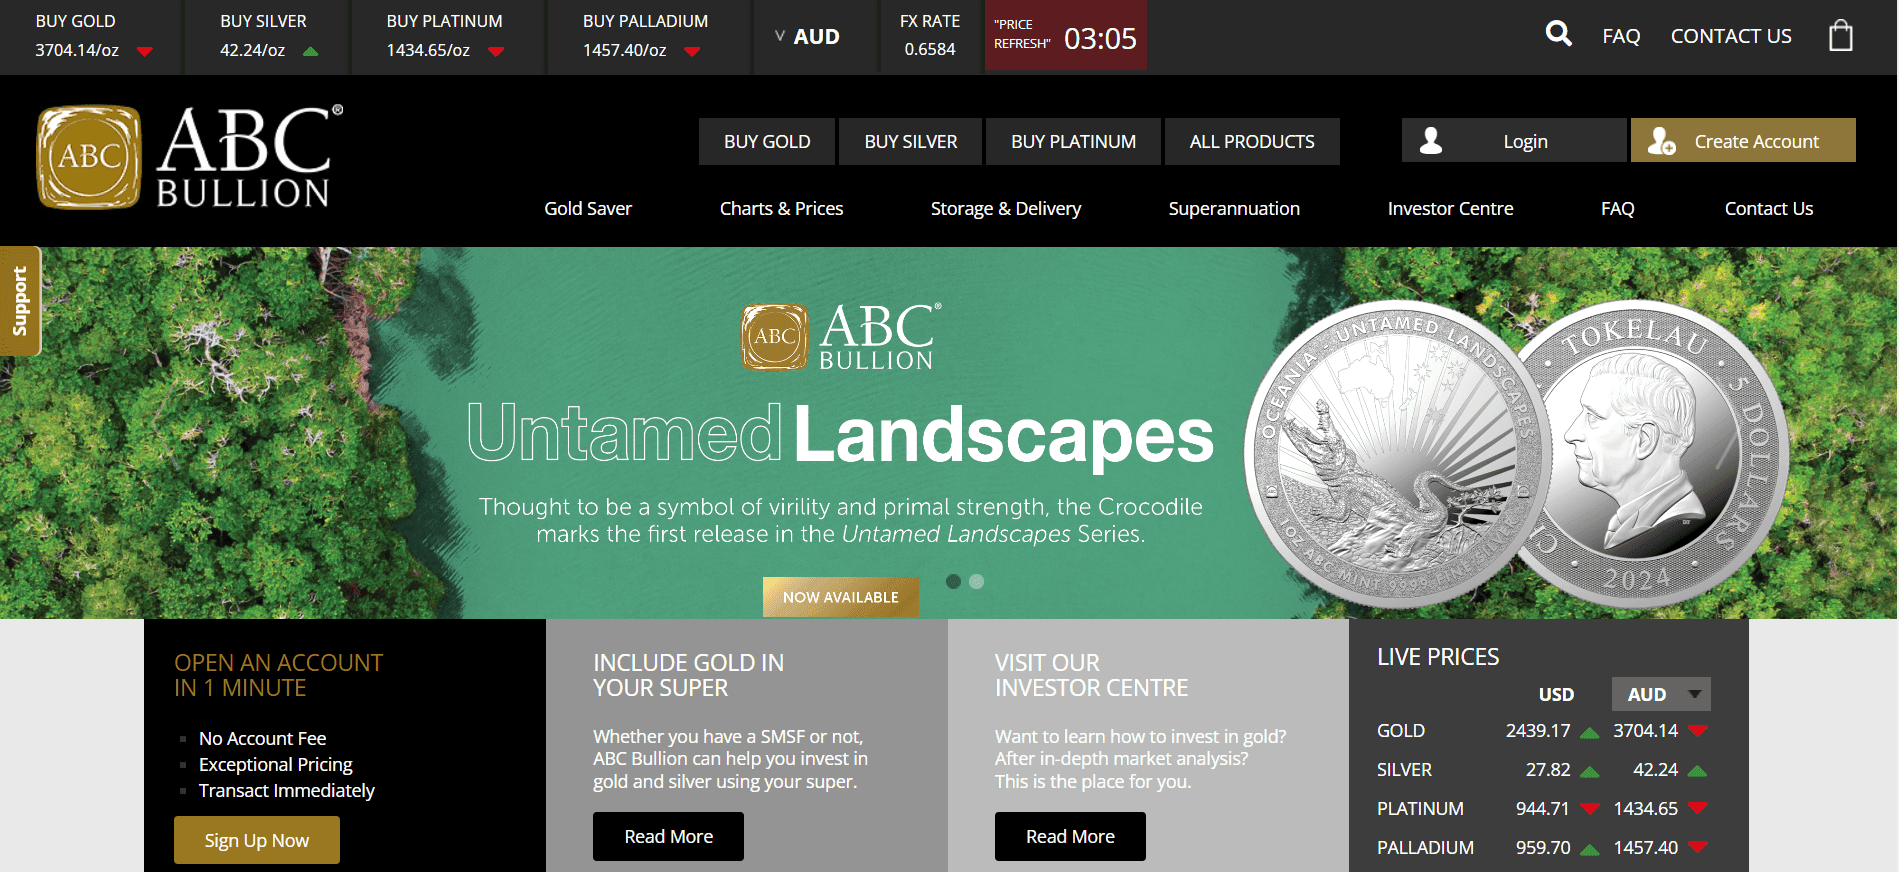Click red down arrow beside Buy Gold price
The height and width of the screenshot is (872, 1899).
pyautogui.click(x=145, y=52)
